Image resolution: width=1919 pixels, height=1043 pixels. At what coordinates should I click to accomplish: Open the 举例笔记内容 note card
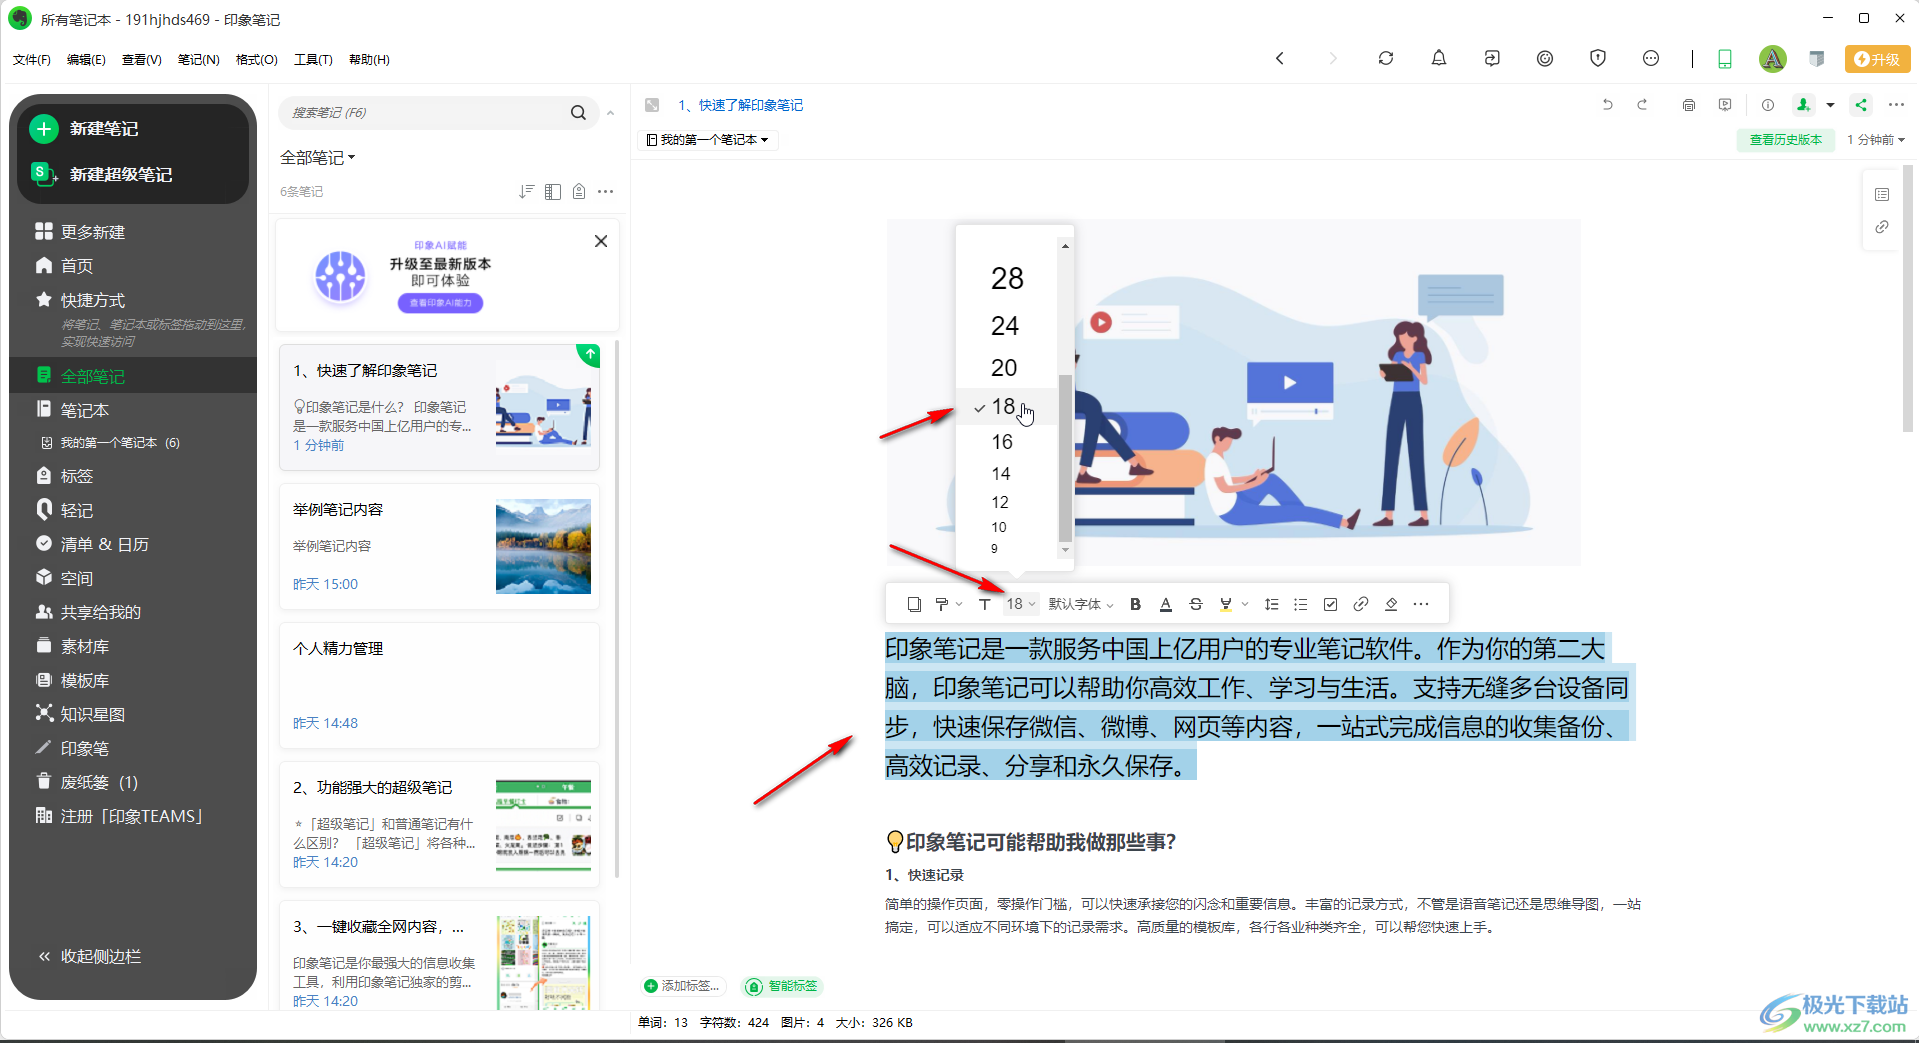(439, 547)
